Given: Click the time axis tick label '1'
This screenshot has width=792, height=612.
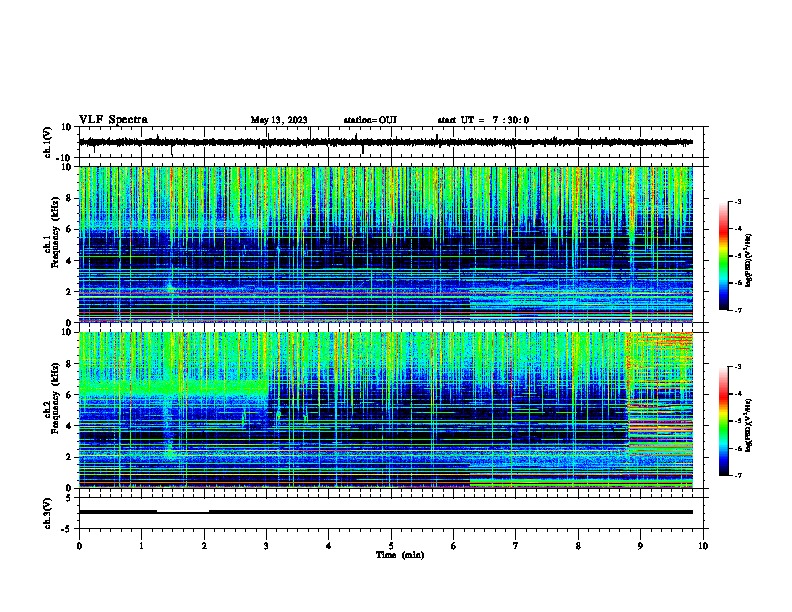Looking at the screenshot, I should pos(141,546).
